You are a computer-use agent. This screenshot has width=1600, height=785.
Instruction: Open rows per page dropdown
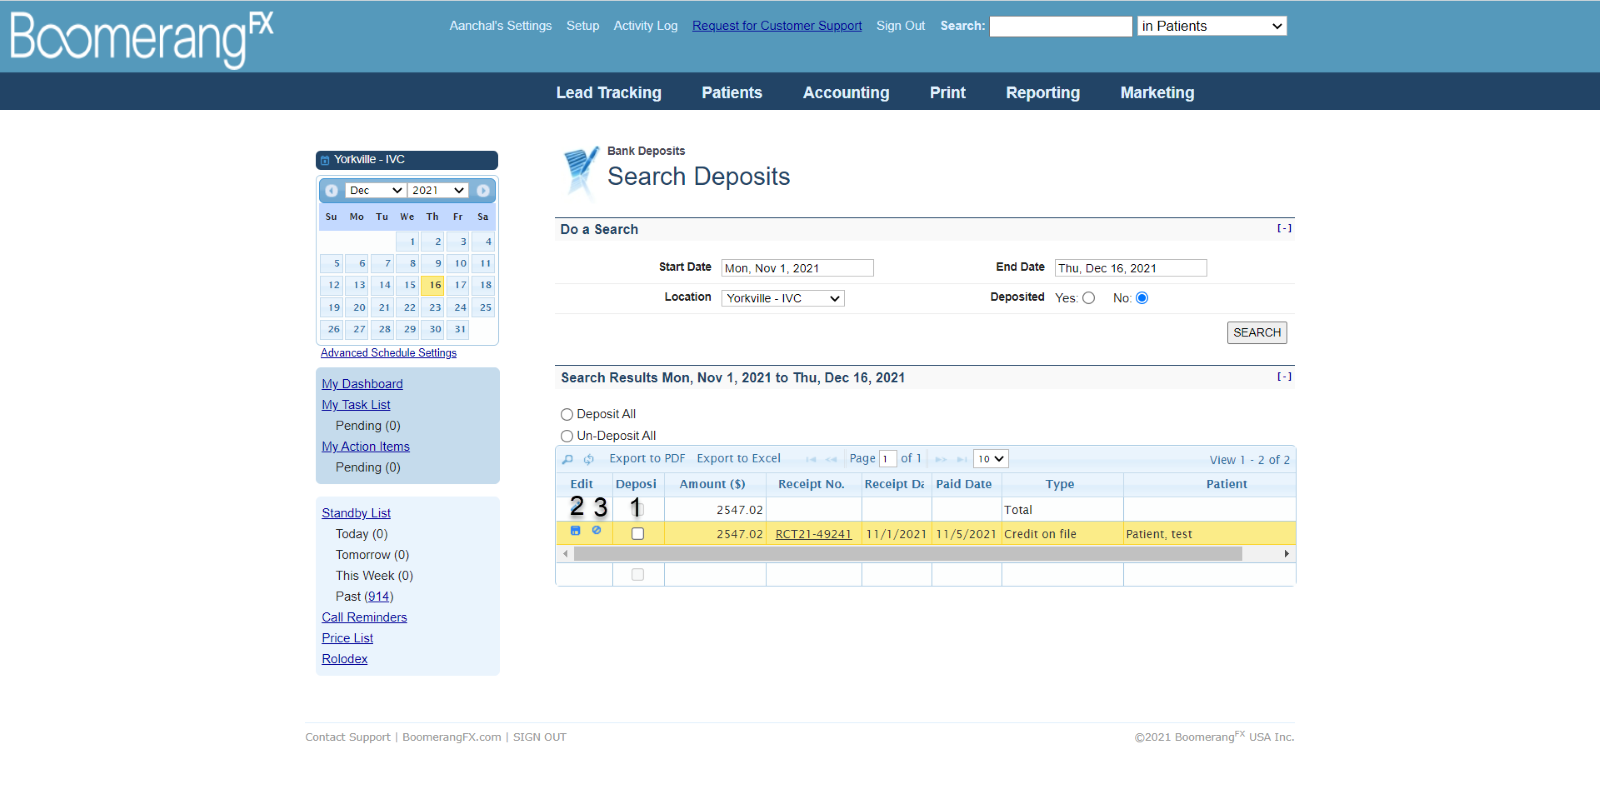click(990, 459)
